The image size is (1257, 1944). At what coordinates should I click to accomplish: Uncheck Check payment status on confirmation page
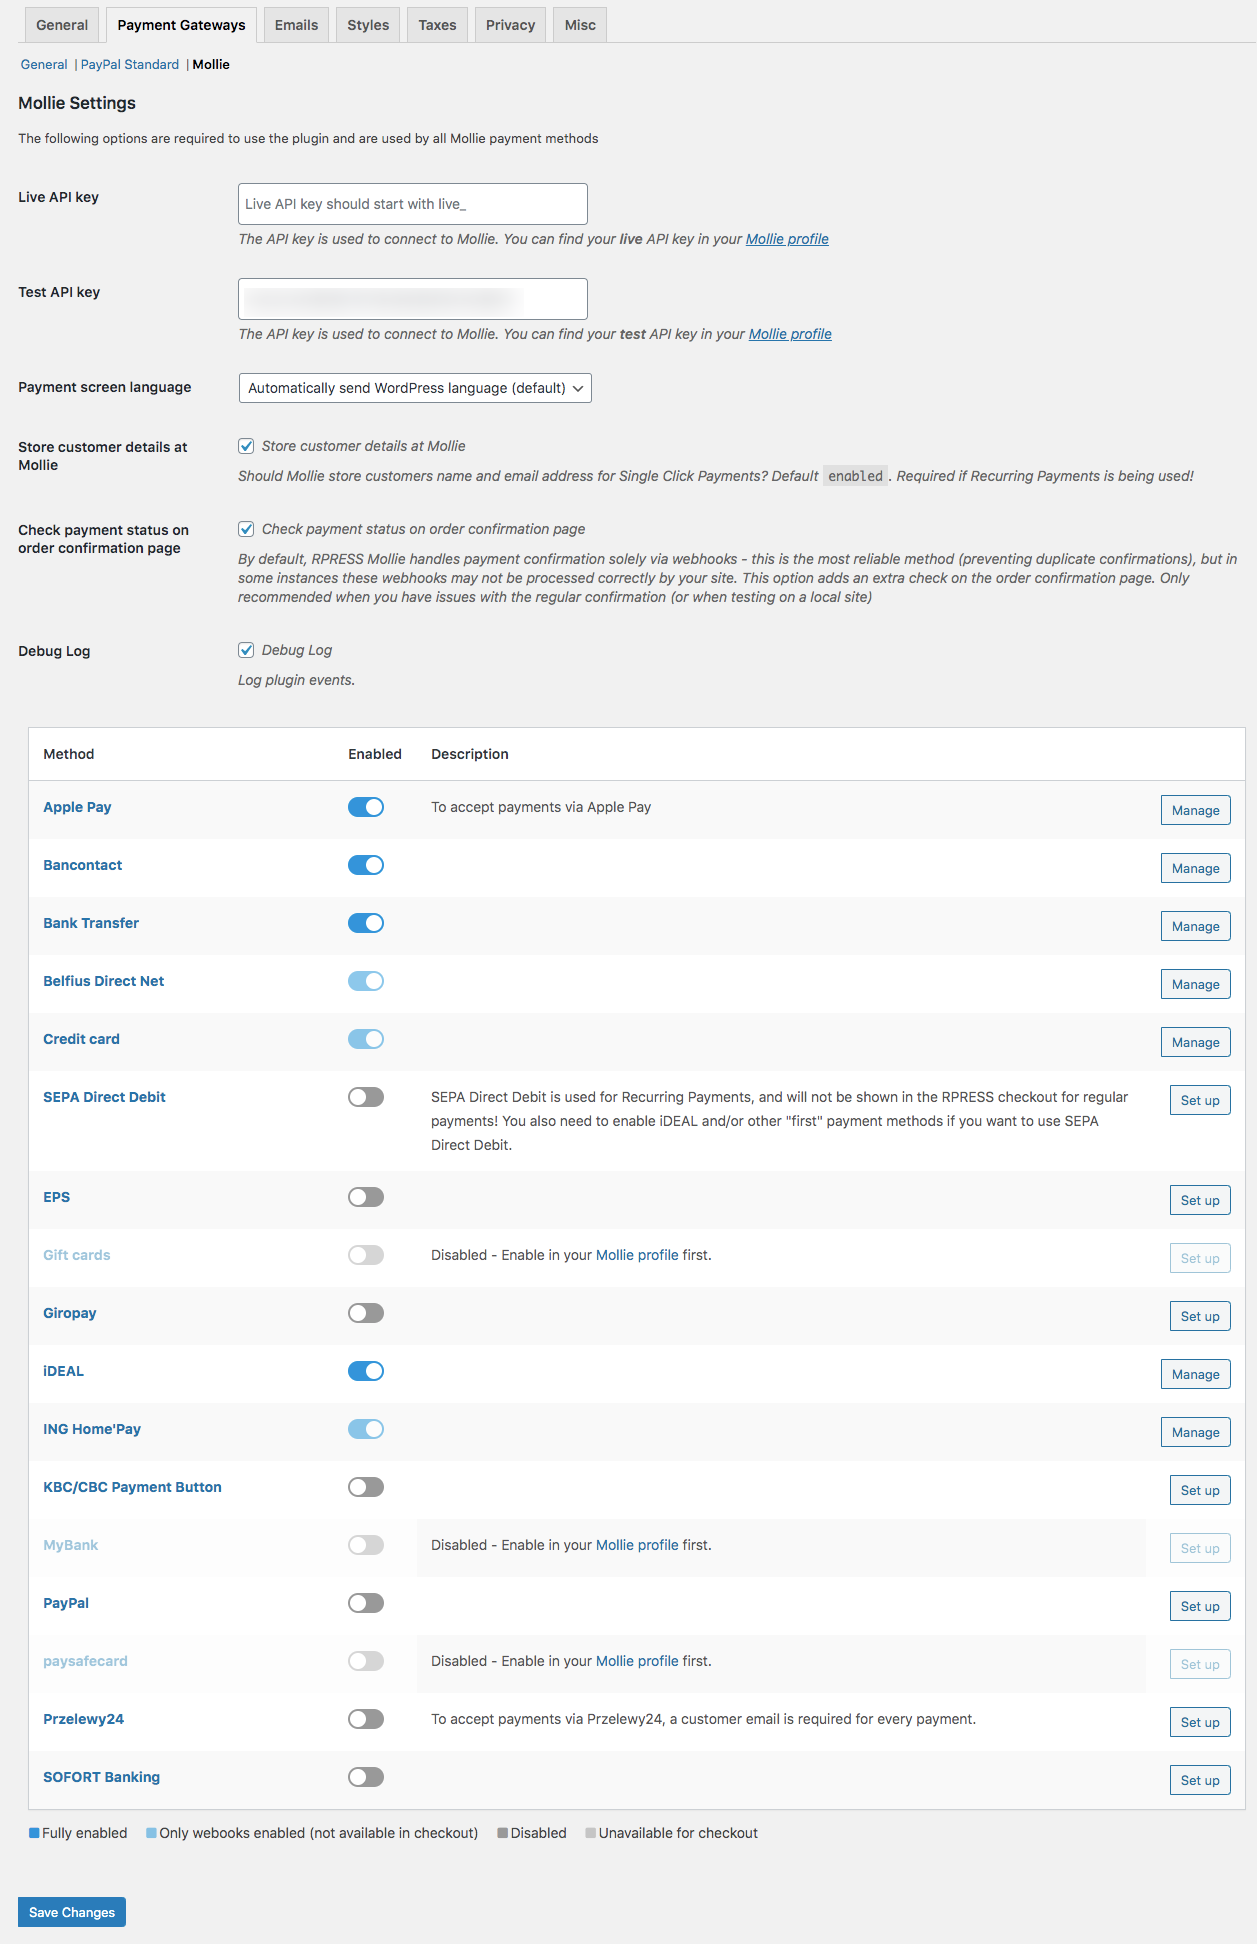tap(246, 529)
